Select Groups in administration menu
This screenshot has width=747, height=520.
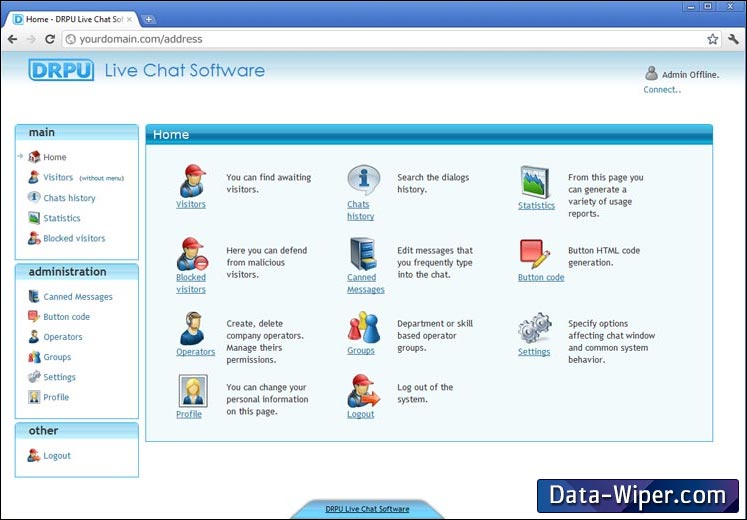[x=57, y=357]
